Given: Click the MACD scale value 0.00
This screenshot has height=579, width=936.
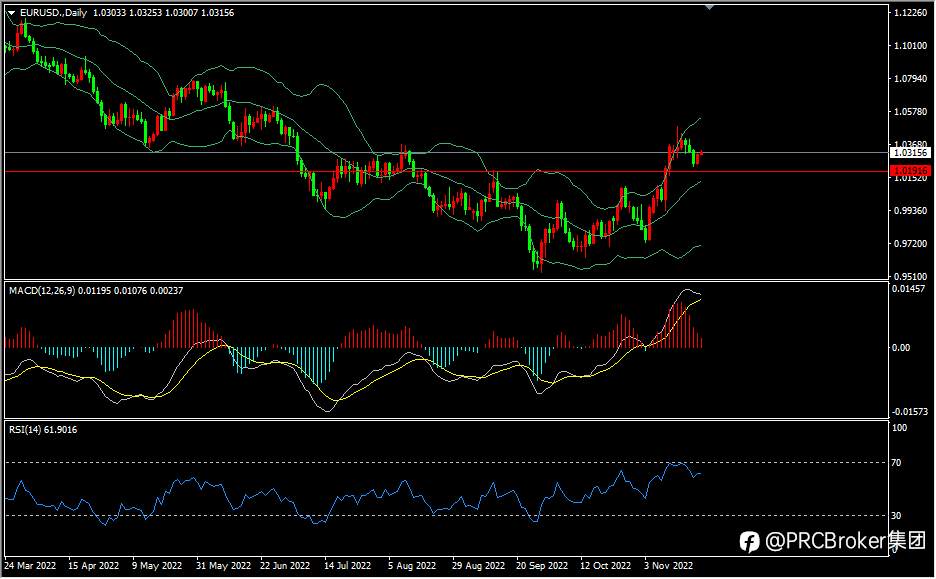Looking at the screenshot, I should 901,348.
